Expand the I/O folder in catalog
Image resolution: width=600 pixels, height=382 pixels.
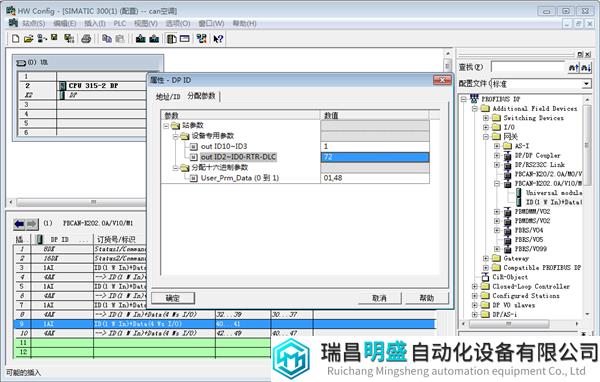(486, 127)
